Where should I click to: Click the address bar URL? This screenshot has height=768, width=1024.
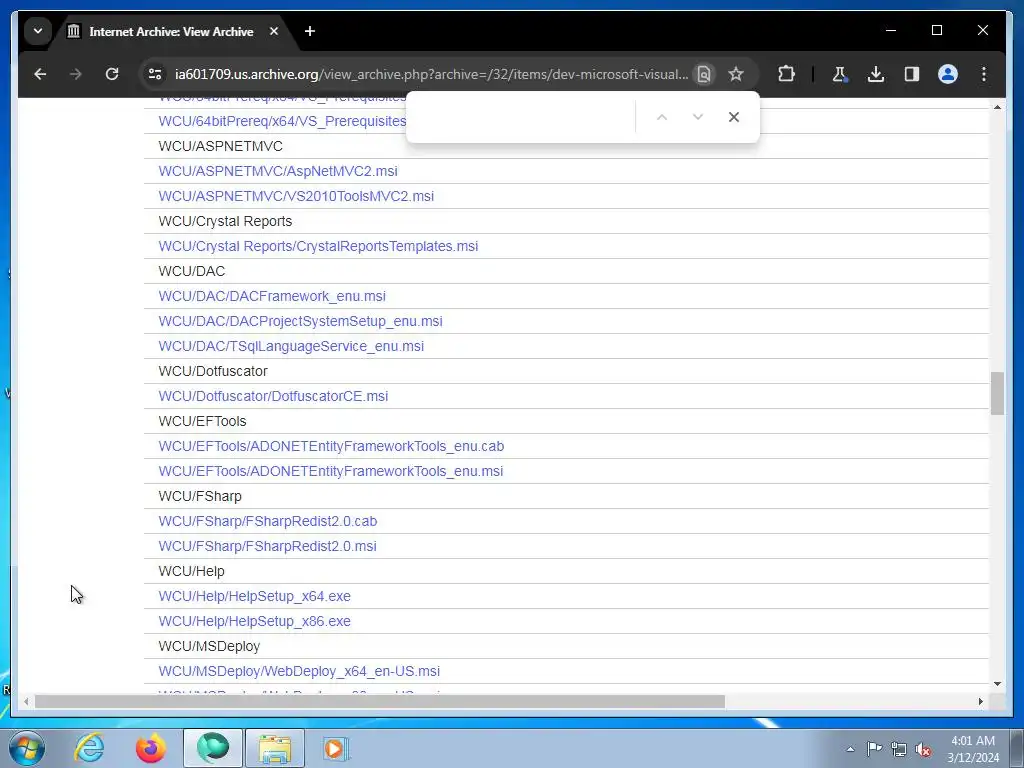(431, 74)
